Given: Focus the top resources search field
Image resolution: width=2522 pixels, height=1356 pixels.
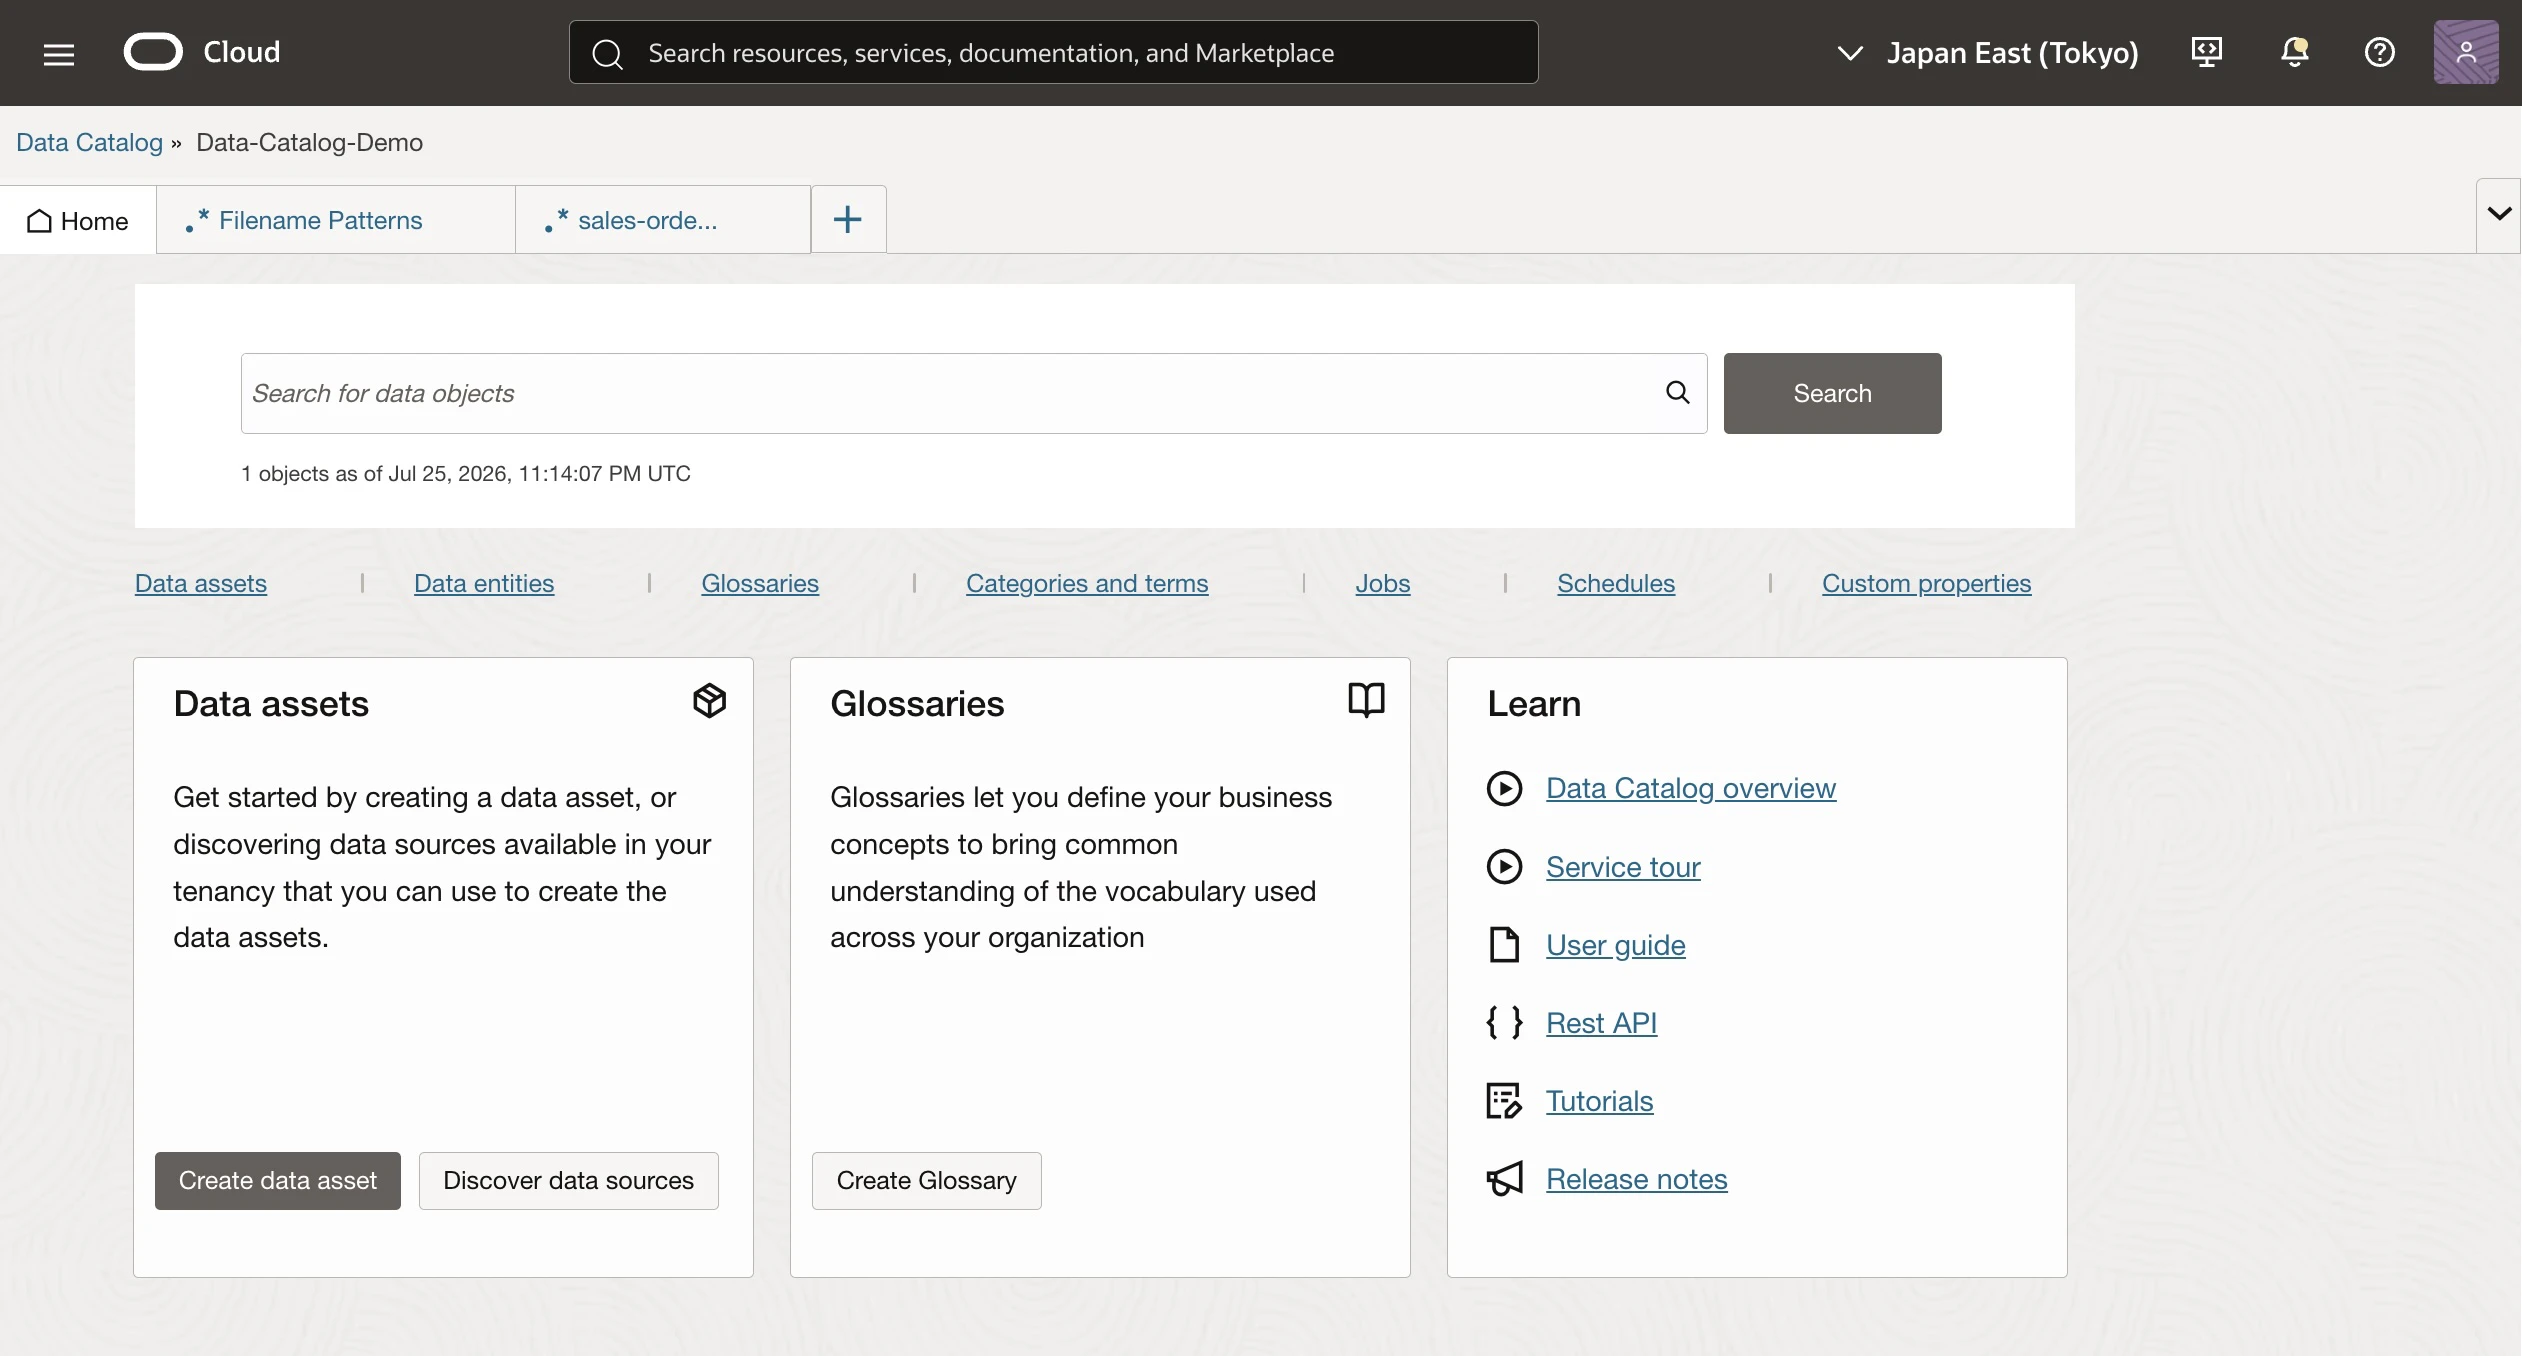Looking at the screenshot, I should [1054, 52].
